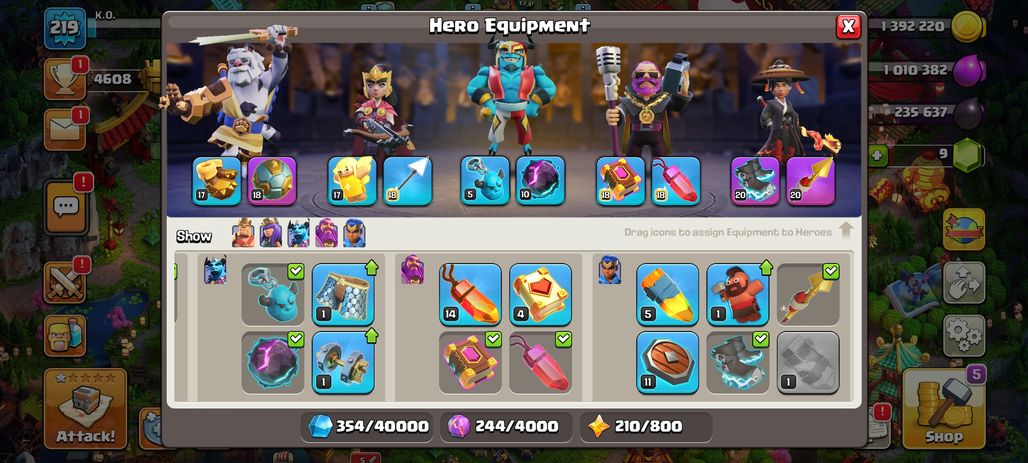The image size is (1028, 463).
Task: Close the Hero Equipment window
Action: (848, 26)
